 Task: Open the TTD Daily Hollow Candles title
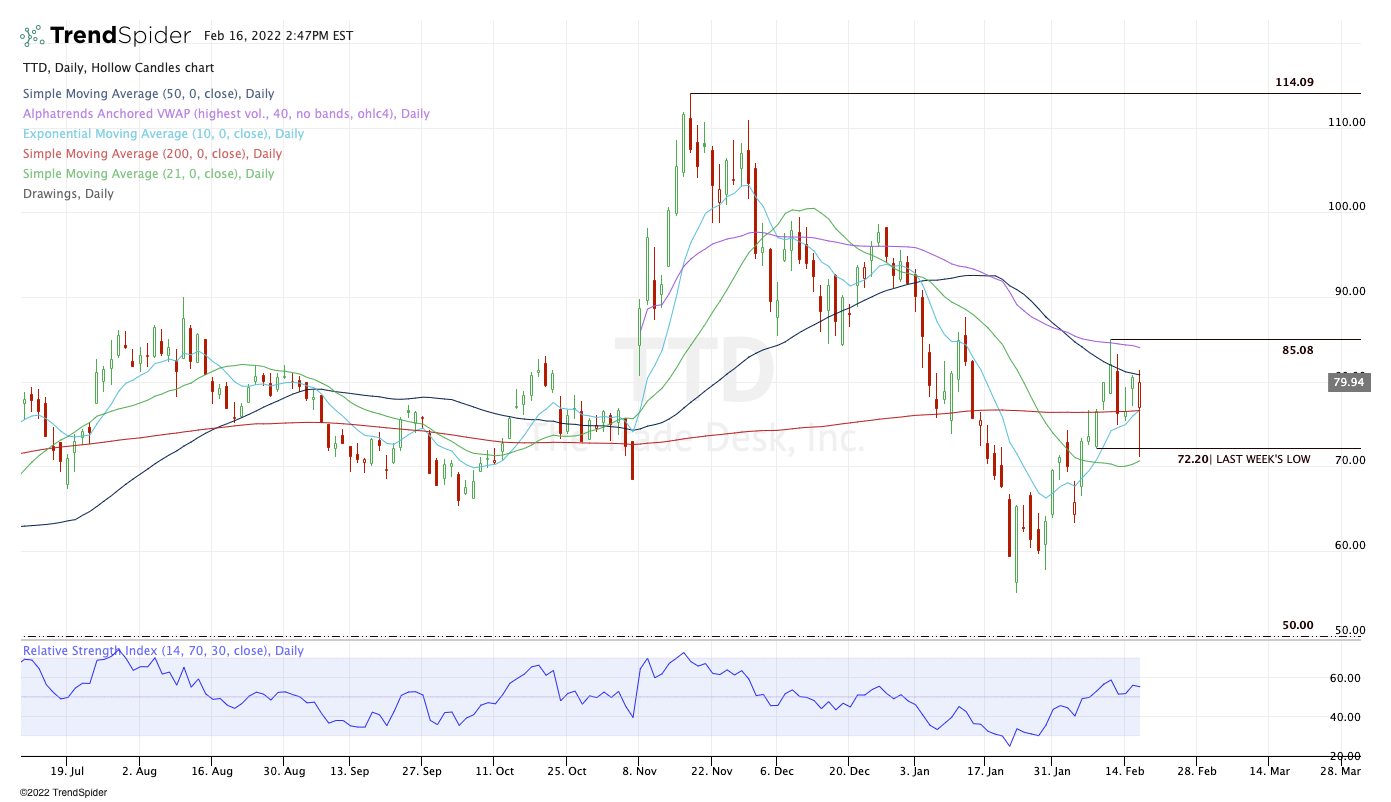[x=118, y=68]
